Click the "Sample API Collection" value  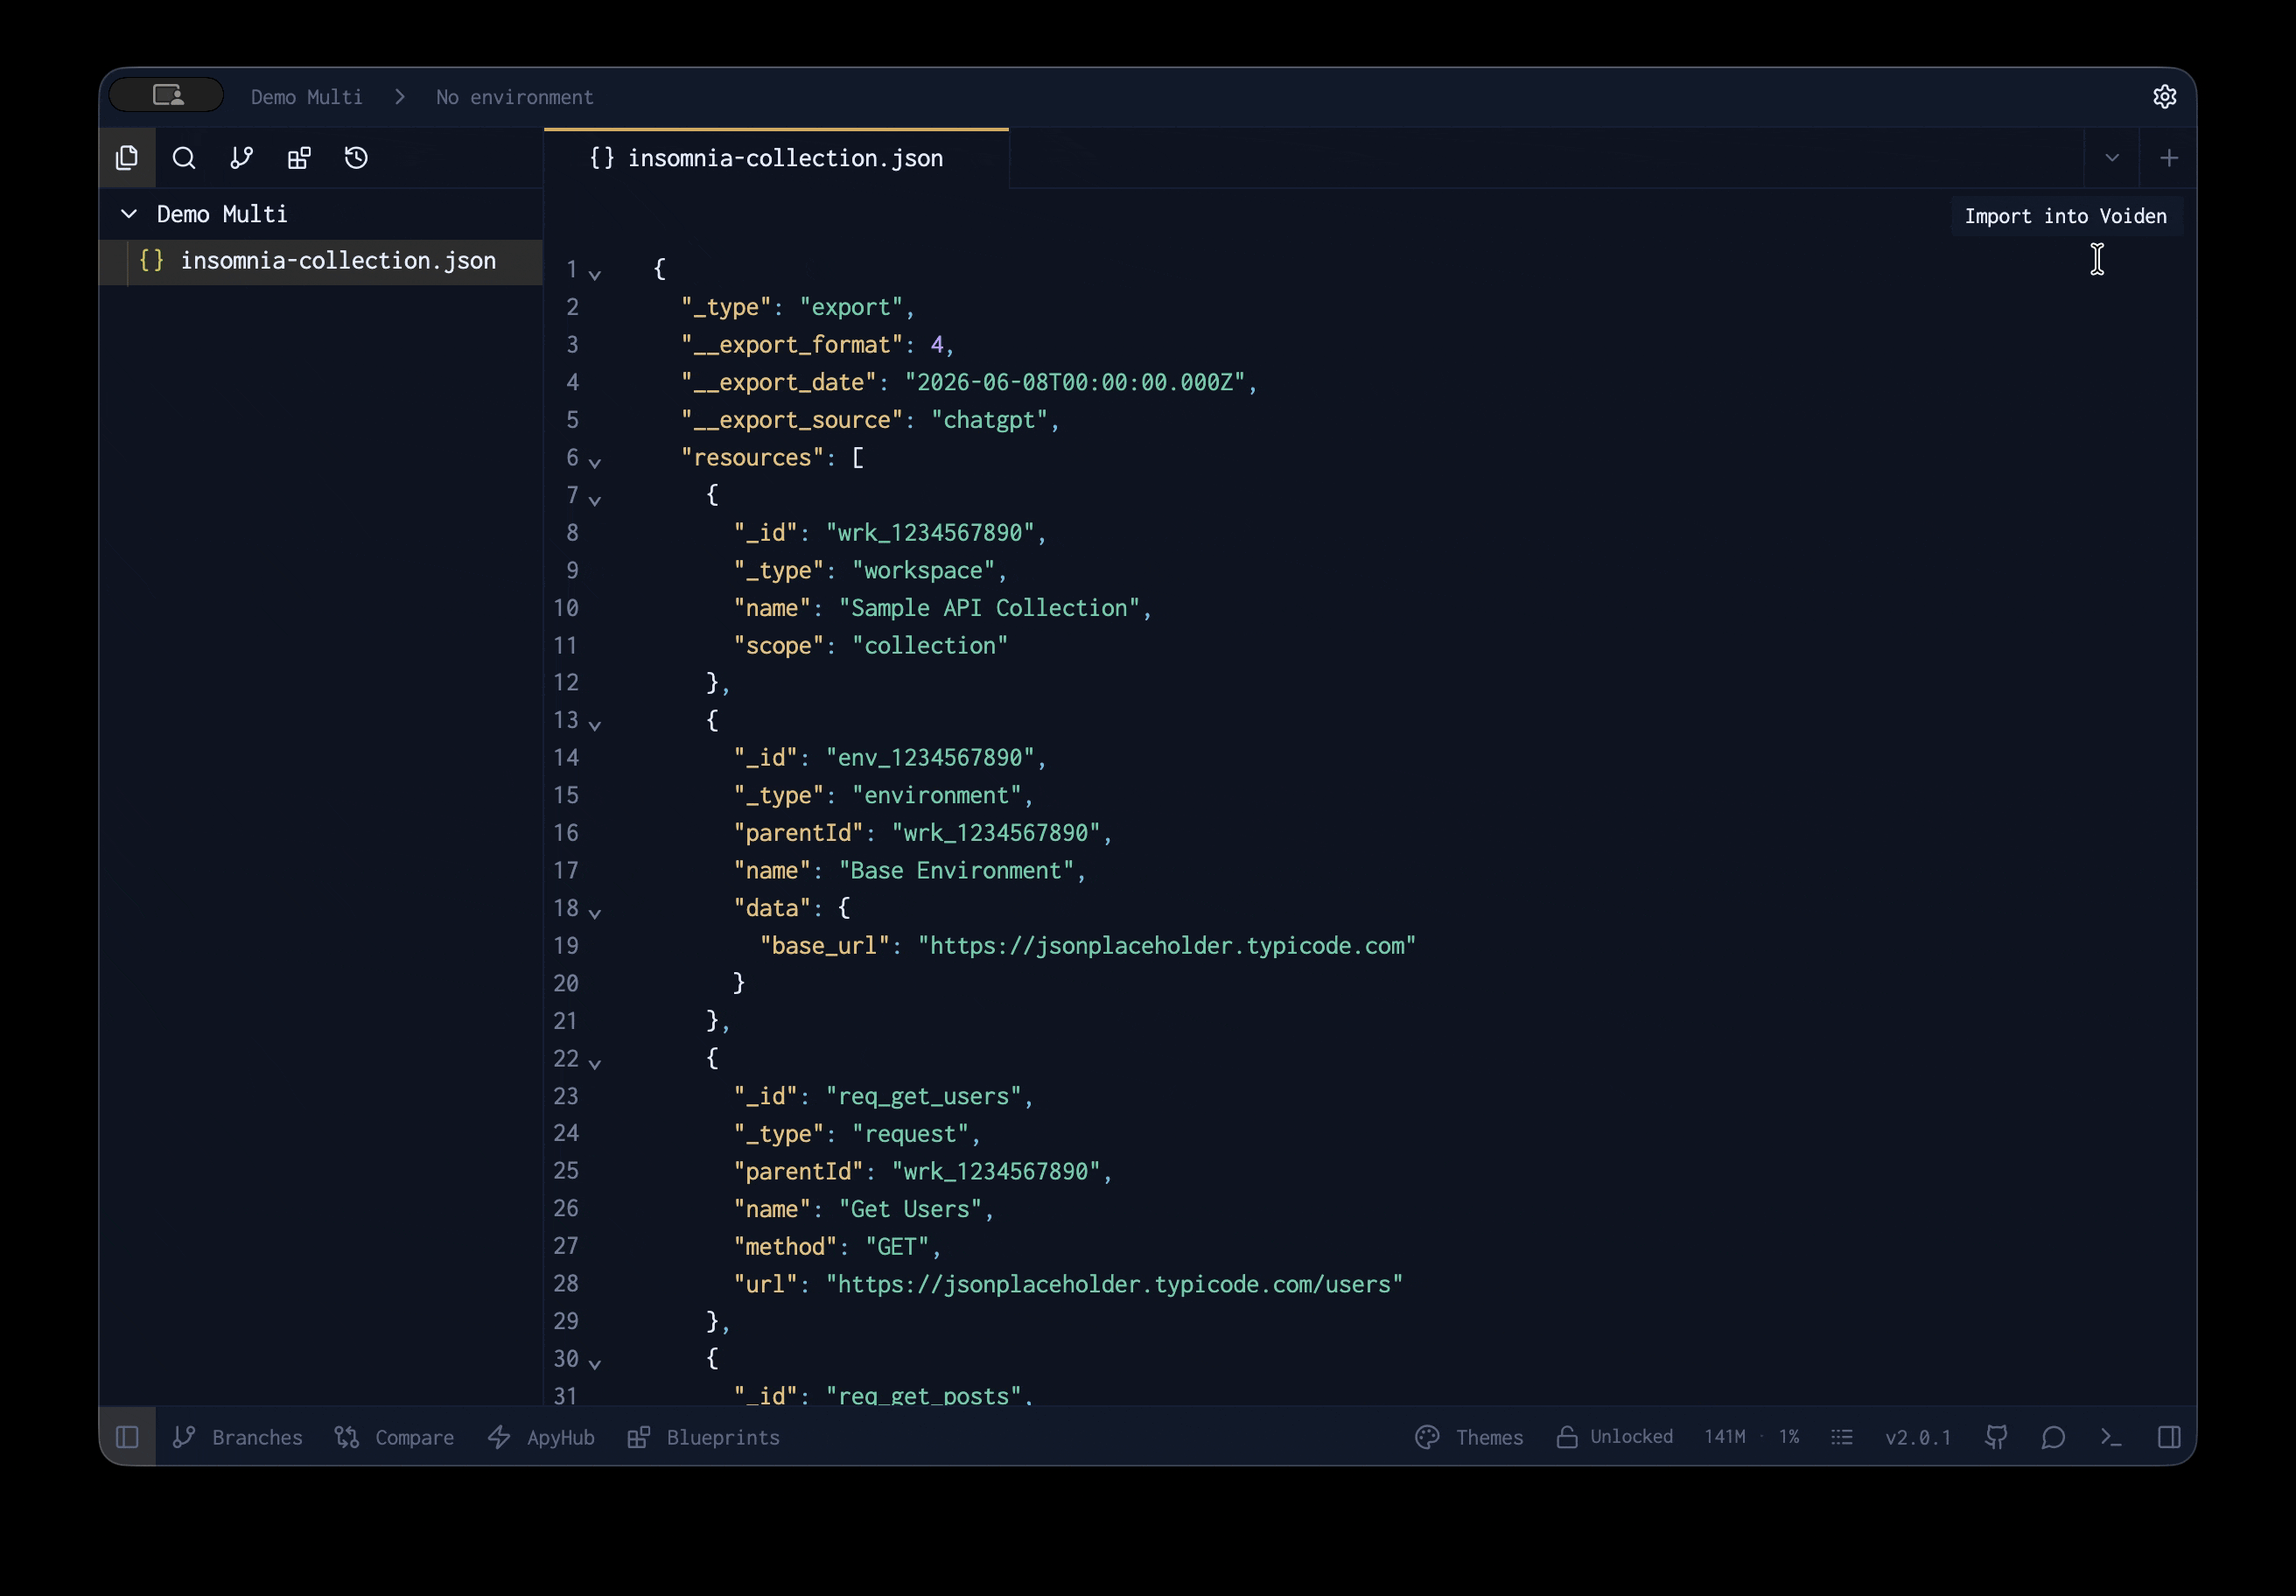pos(989,608)
